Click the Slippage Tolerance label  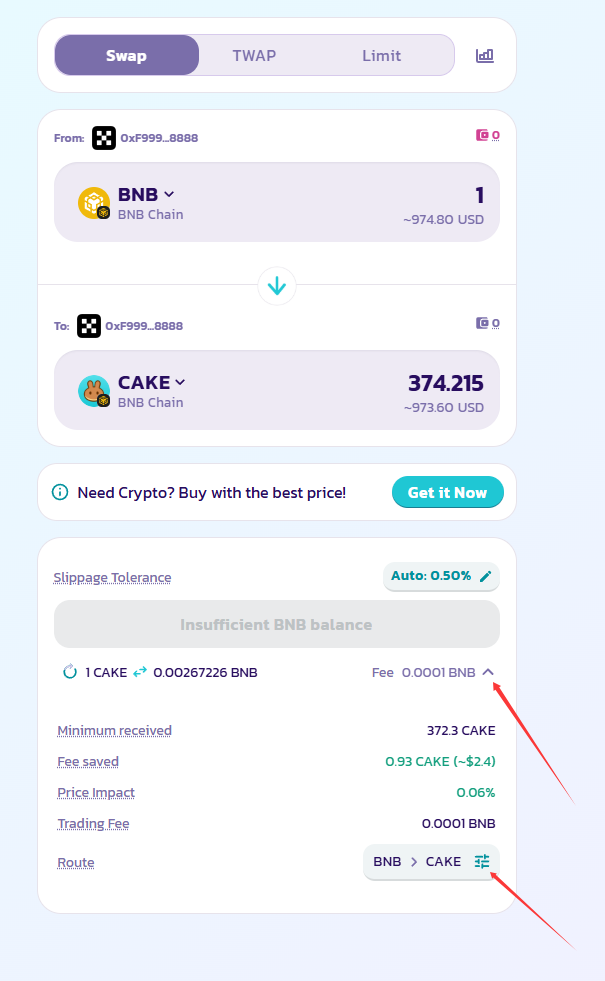point(112,577)
